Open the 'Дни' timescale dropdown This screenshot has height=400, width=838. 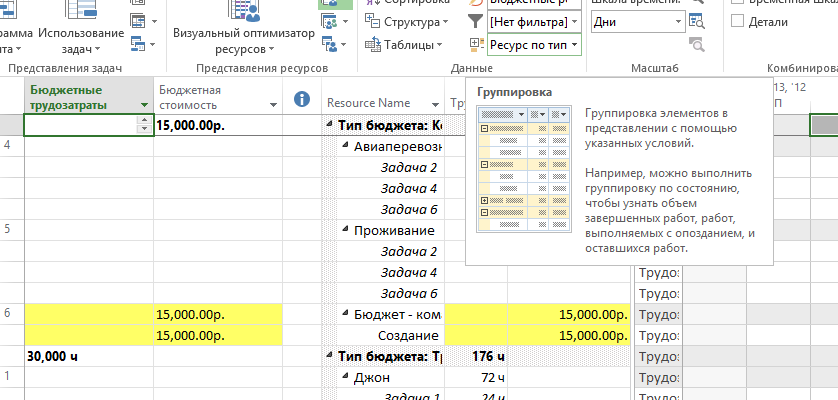(679, 21)
